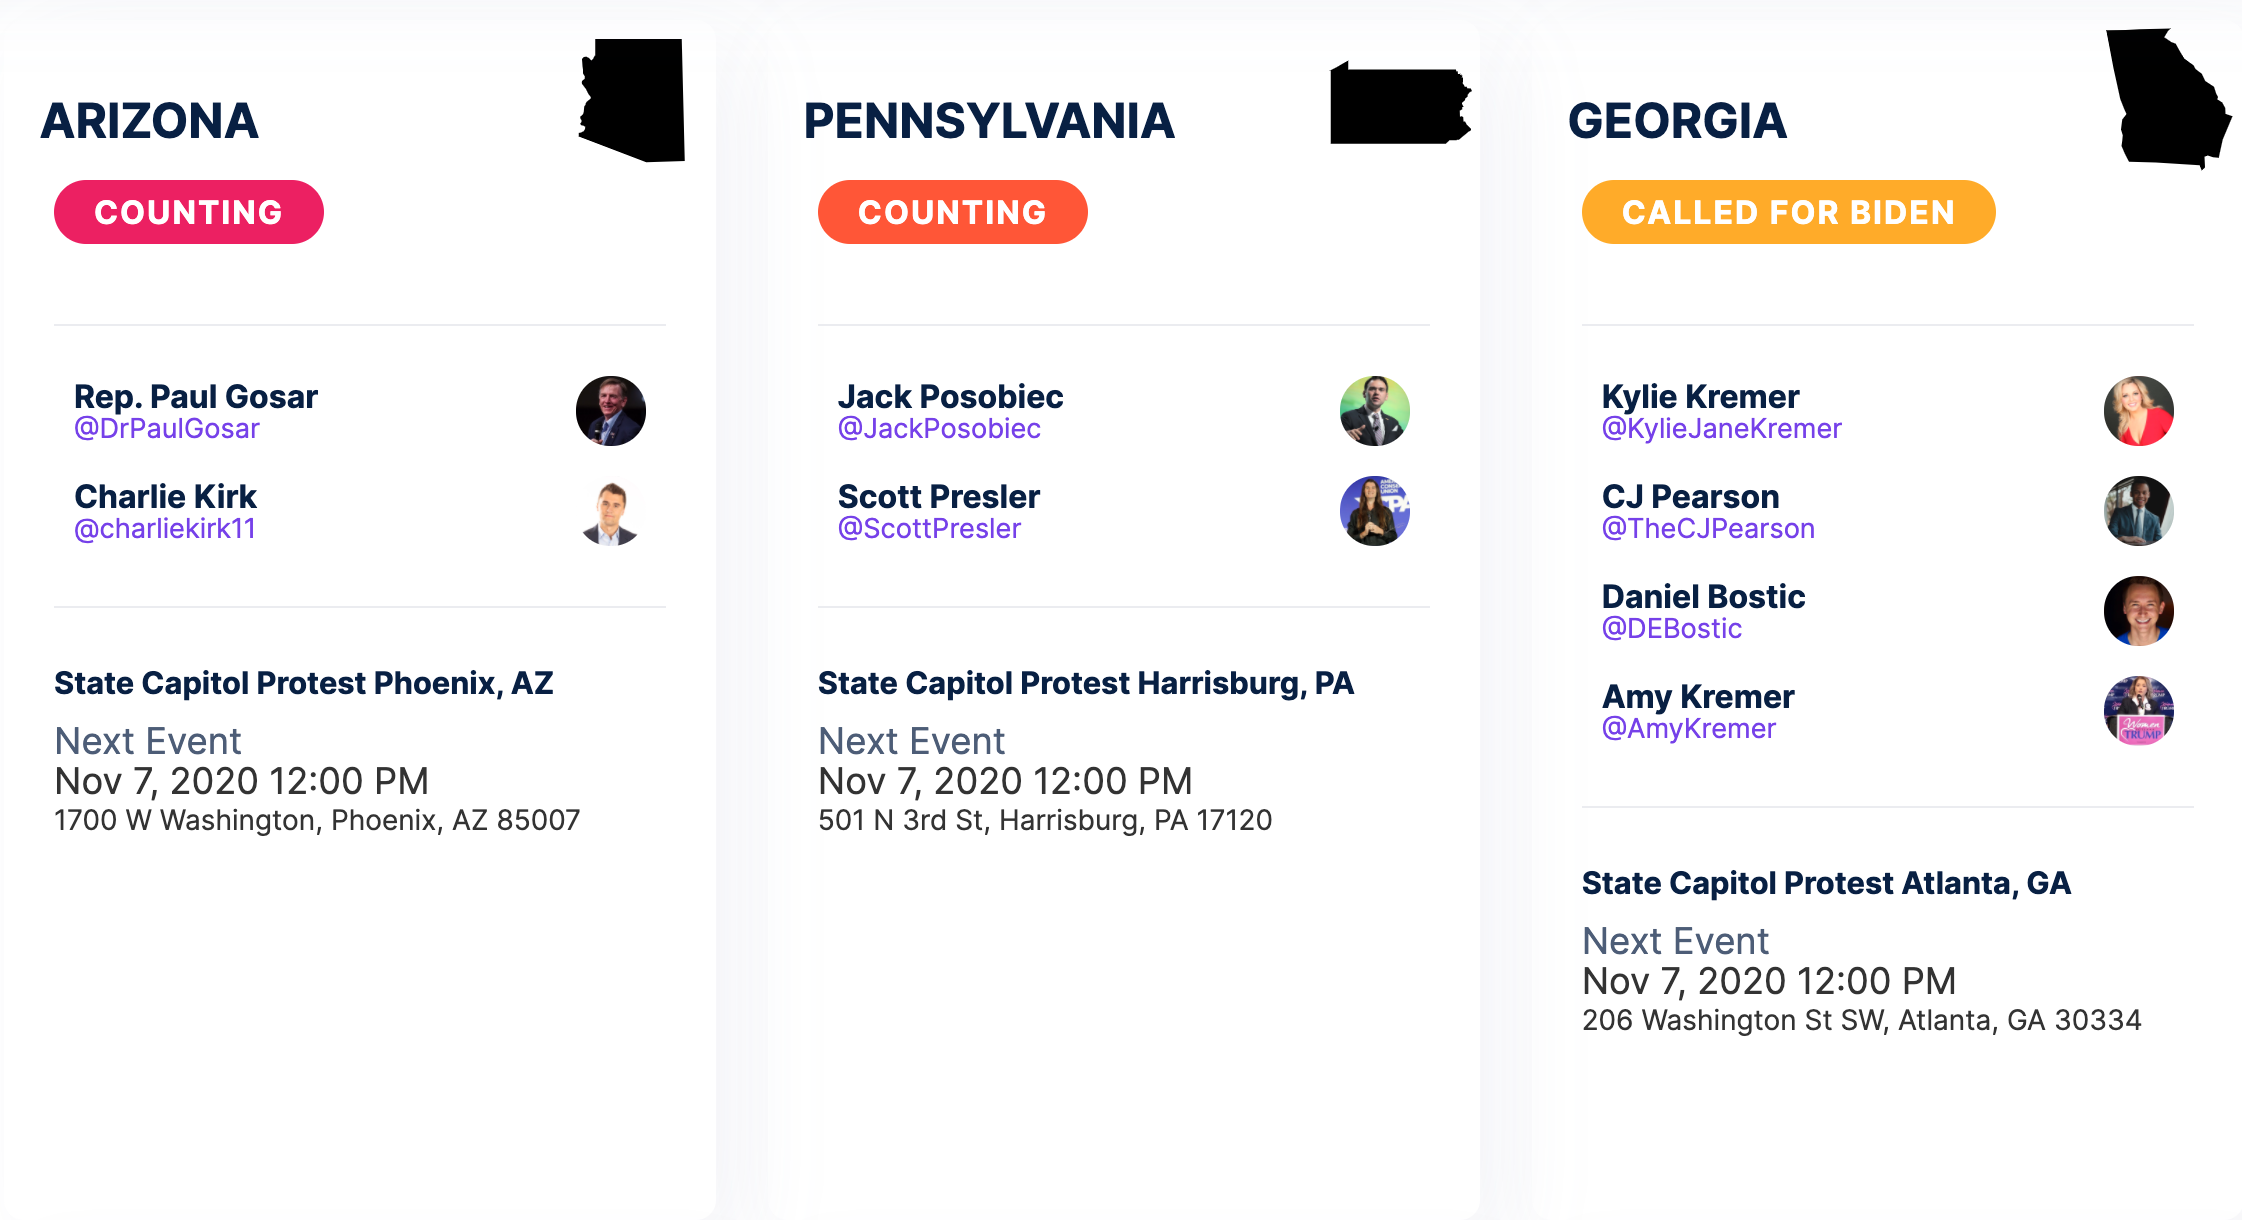Click the Arizona state silhouette icon
The image size is (2242, 1220).
633,100
